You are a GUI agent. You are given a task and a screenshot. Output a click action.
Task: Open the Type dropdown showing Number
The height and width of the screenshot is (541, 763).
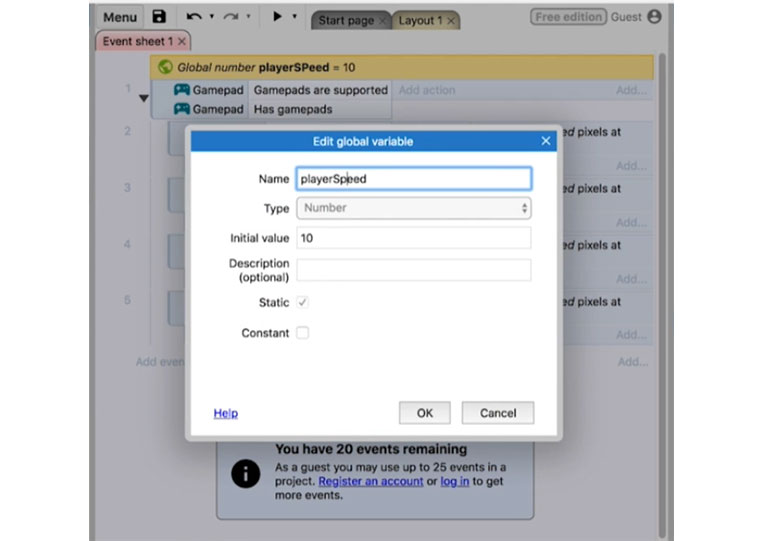pyautogui.click(x=414, y=208)
